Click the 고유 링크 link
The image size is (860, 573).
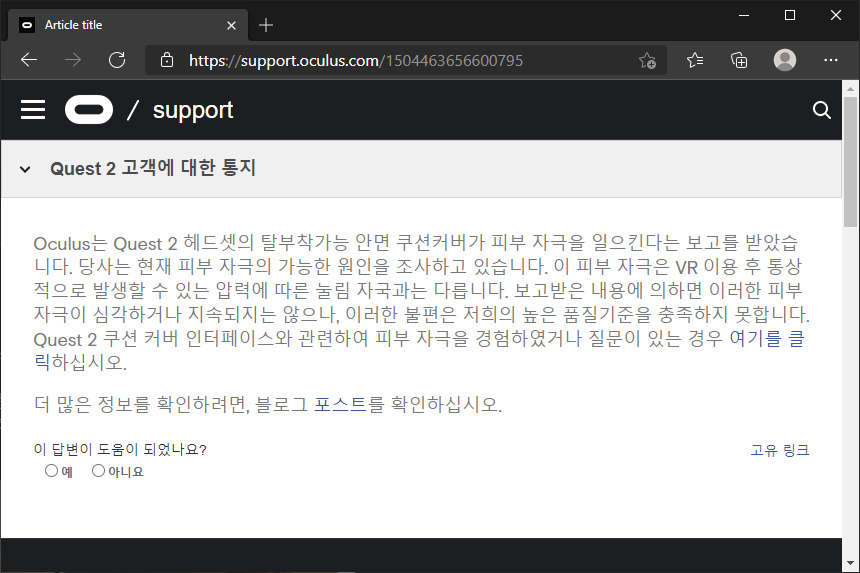[x=779, y=450]
